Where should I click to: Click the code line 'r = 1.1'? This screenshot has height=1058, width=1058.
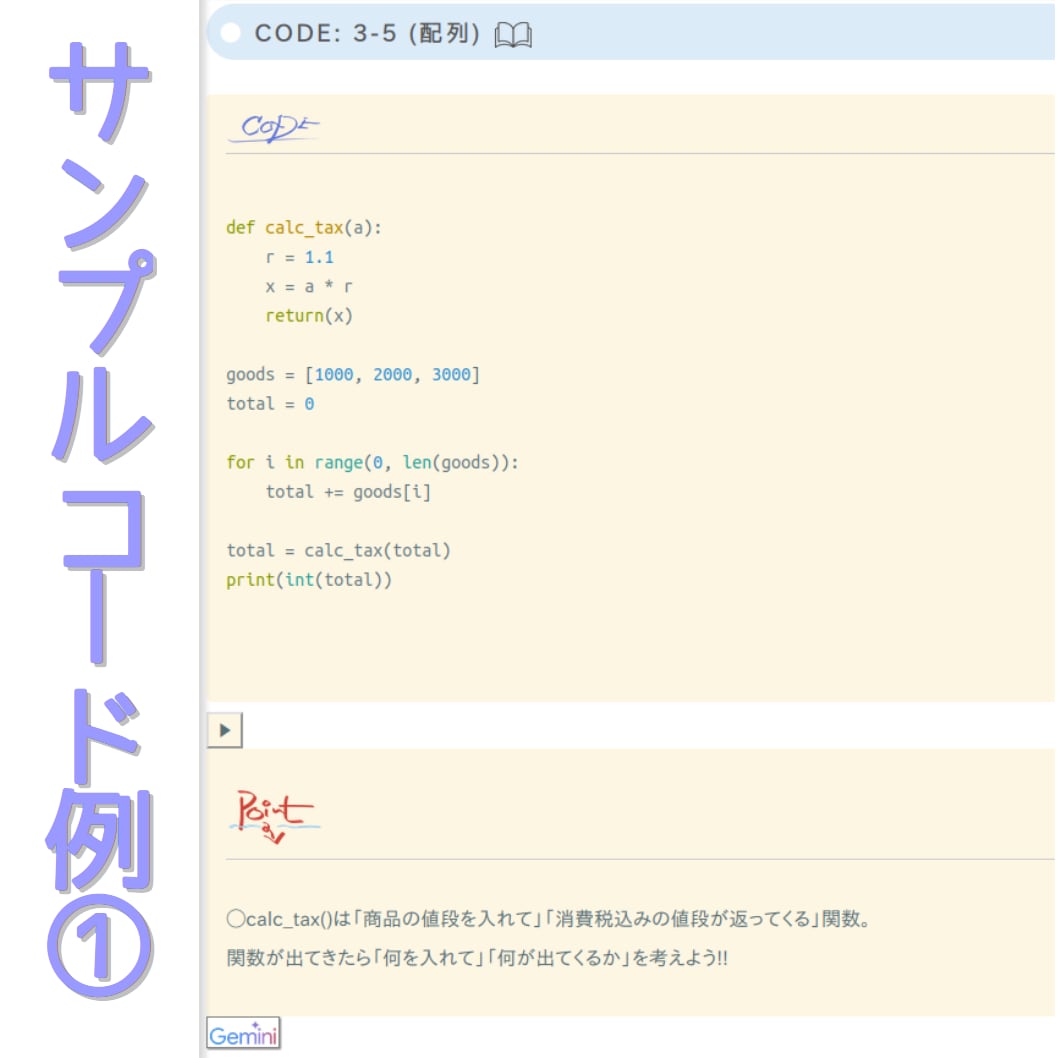[300, 257]
